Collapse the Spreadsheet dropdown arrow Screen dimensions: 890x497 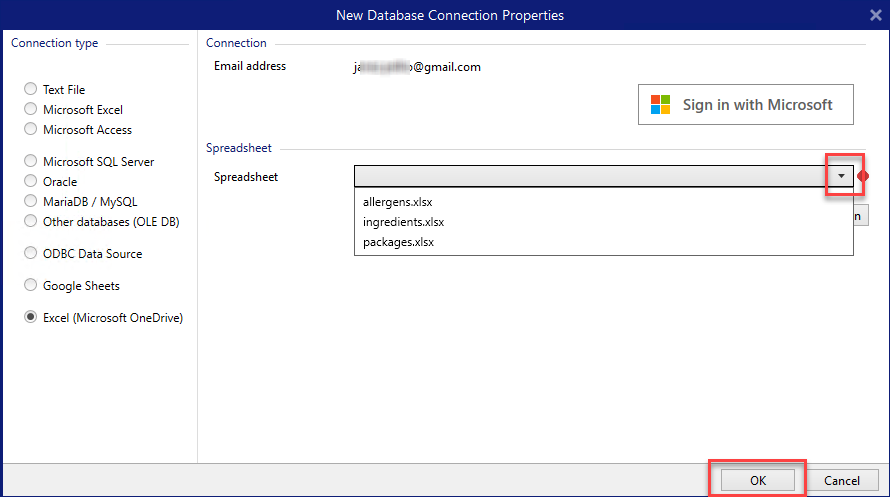click(x=842, y=176)
